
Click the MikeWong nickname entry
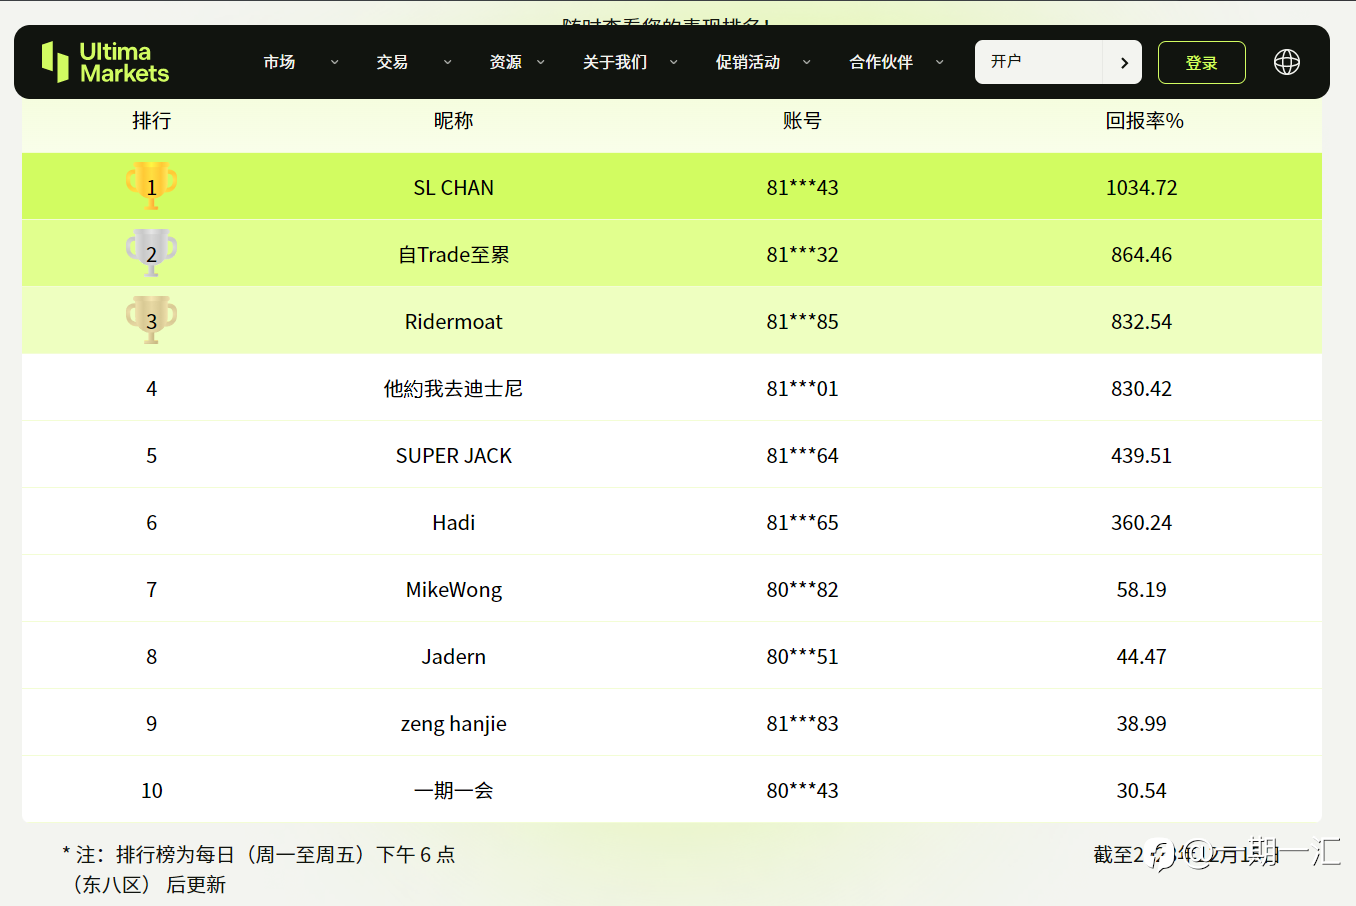point(454,590)
